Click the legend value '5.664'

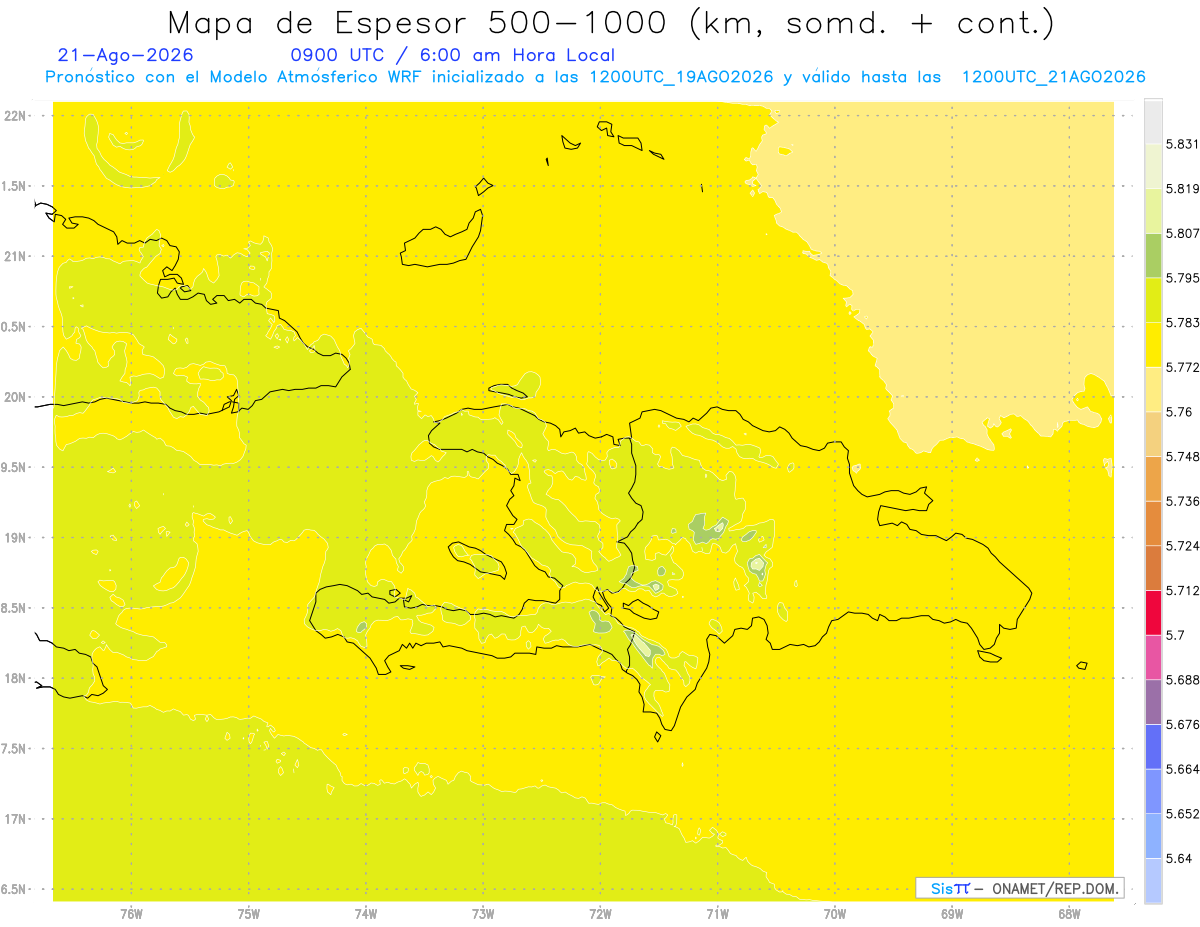[1182, 769]
